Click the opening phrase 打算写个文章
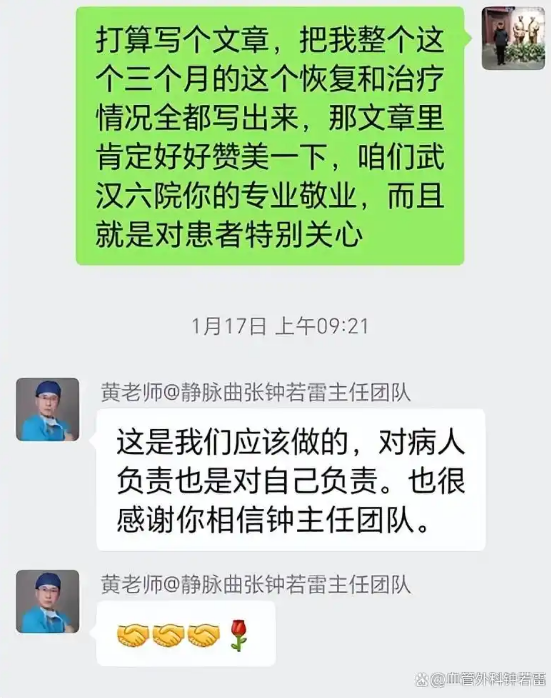The width and height of the screenshot is (551, 698). tap(182, 40)
